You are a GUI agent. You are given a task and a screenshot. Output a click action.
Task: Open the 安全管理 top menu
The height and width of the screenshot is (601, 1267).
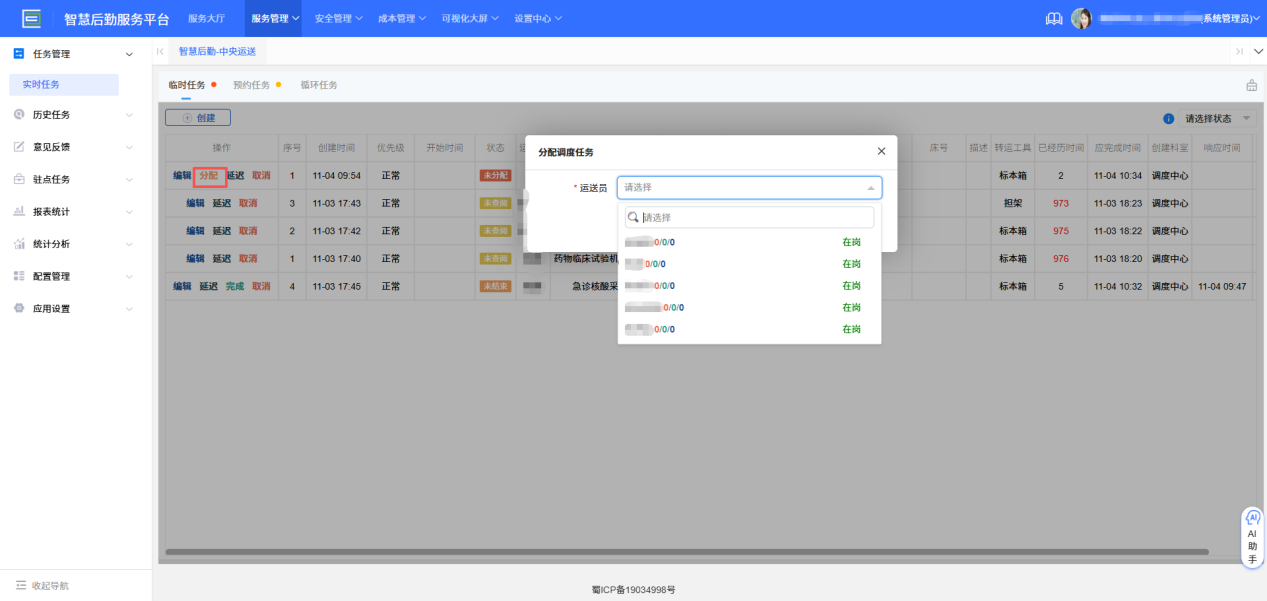click(339, 19)
